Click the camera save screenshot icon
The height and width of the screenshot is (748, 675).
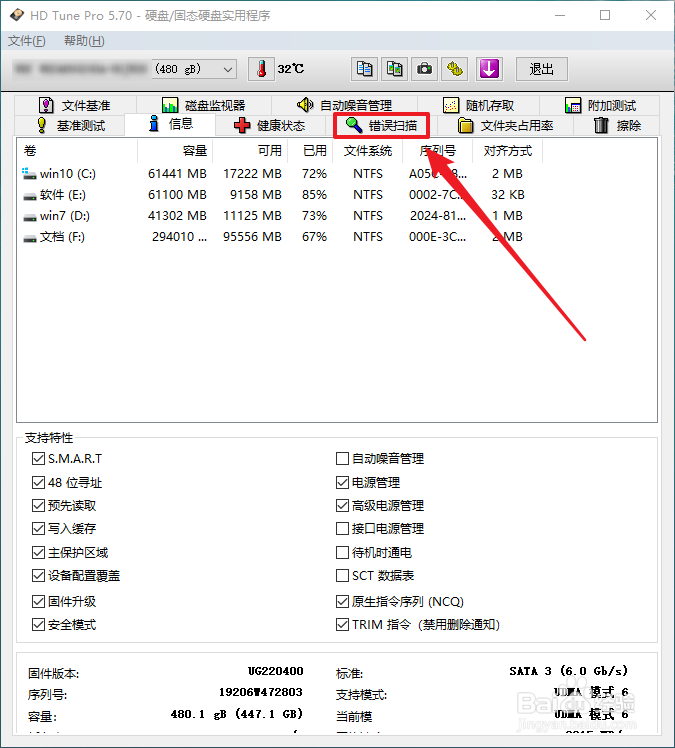point(425,70)
